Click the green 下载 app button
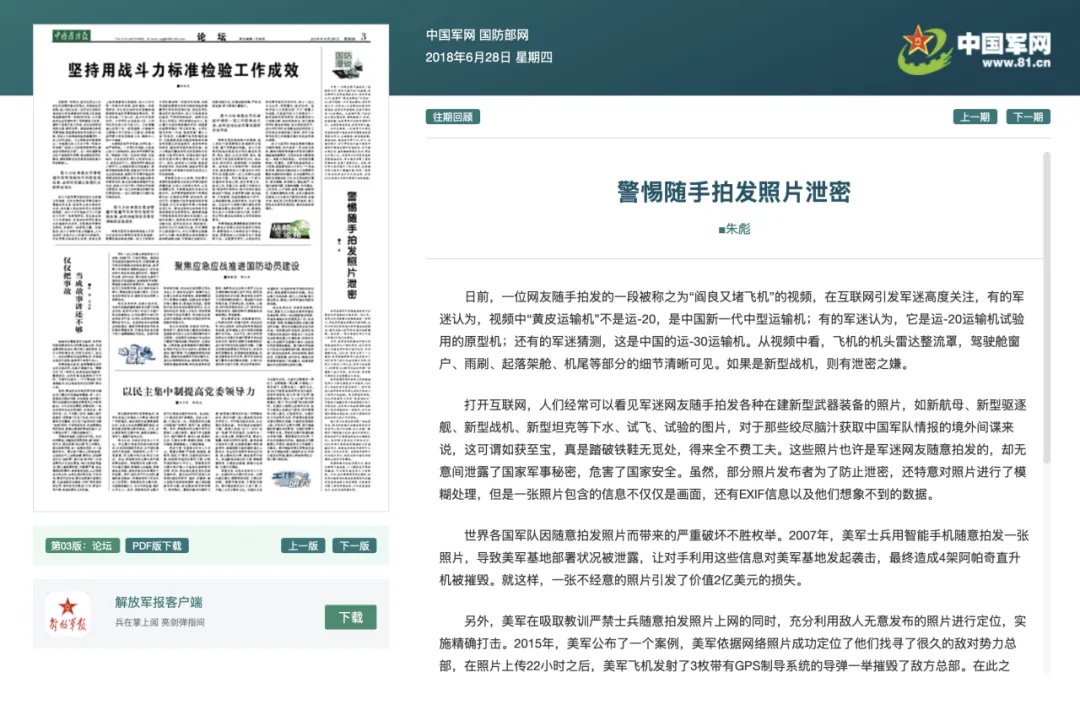 pos(351,617)
